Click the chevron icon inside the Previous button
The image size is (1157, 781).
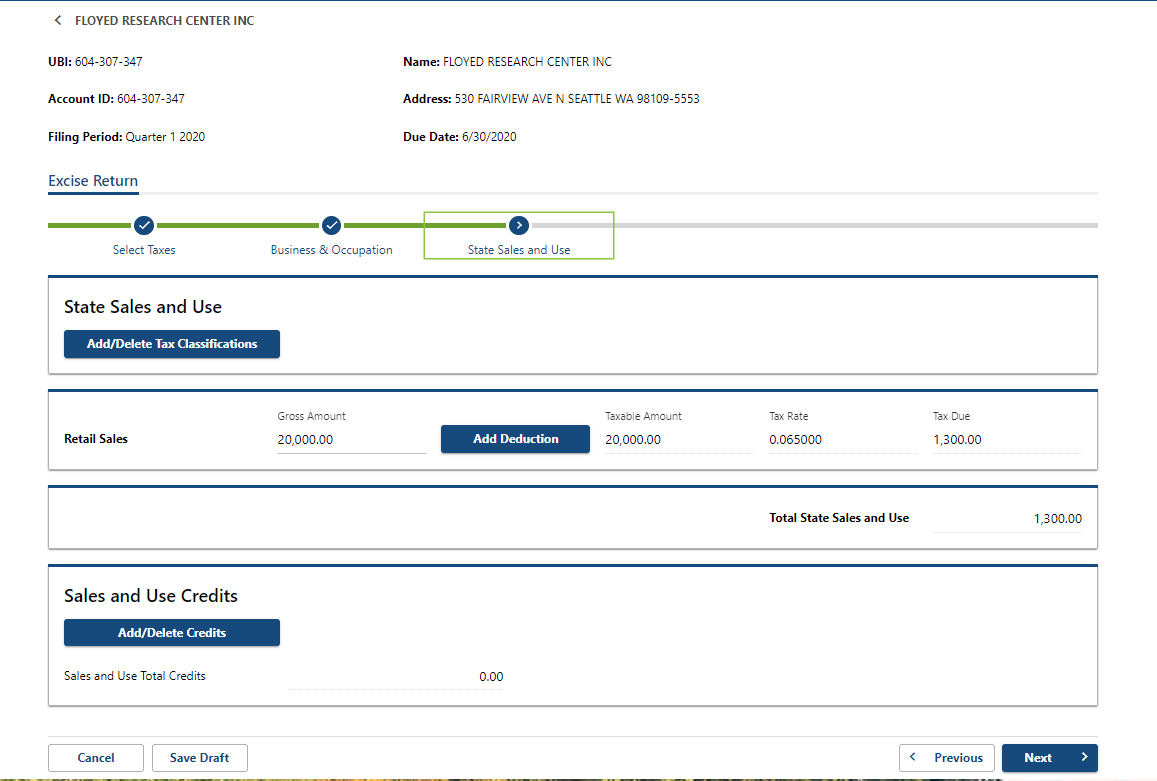[x=913, y=758]
